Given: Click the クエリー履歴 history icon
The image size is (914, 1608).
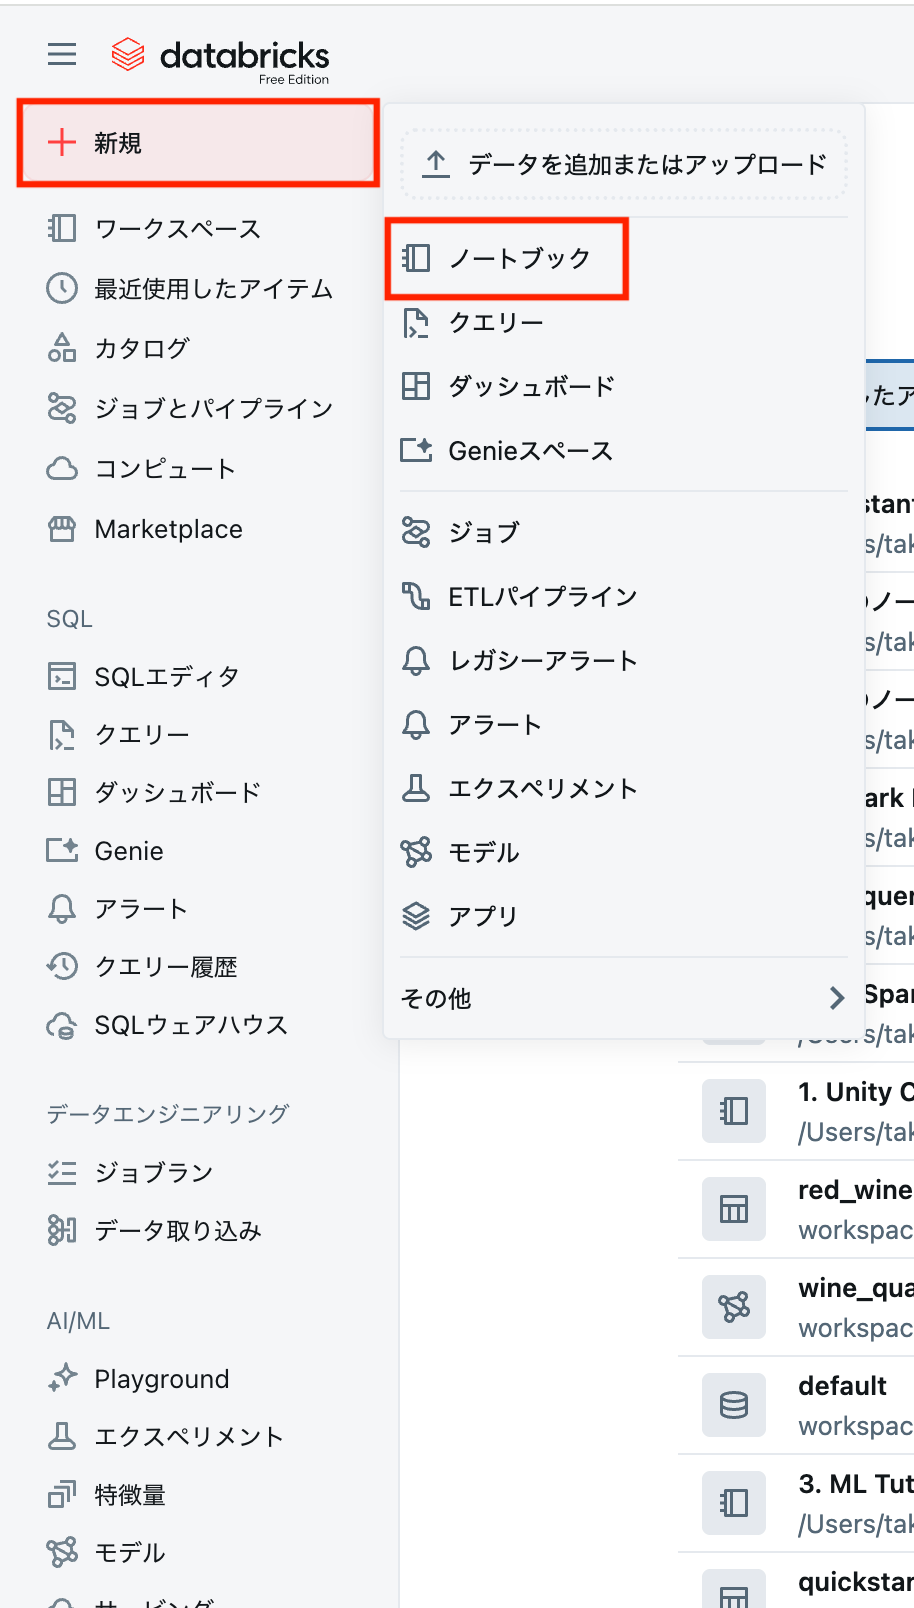Looking at the screenshot, I should (x=62, y=967).
